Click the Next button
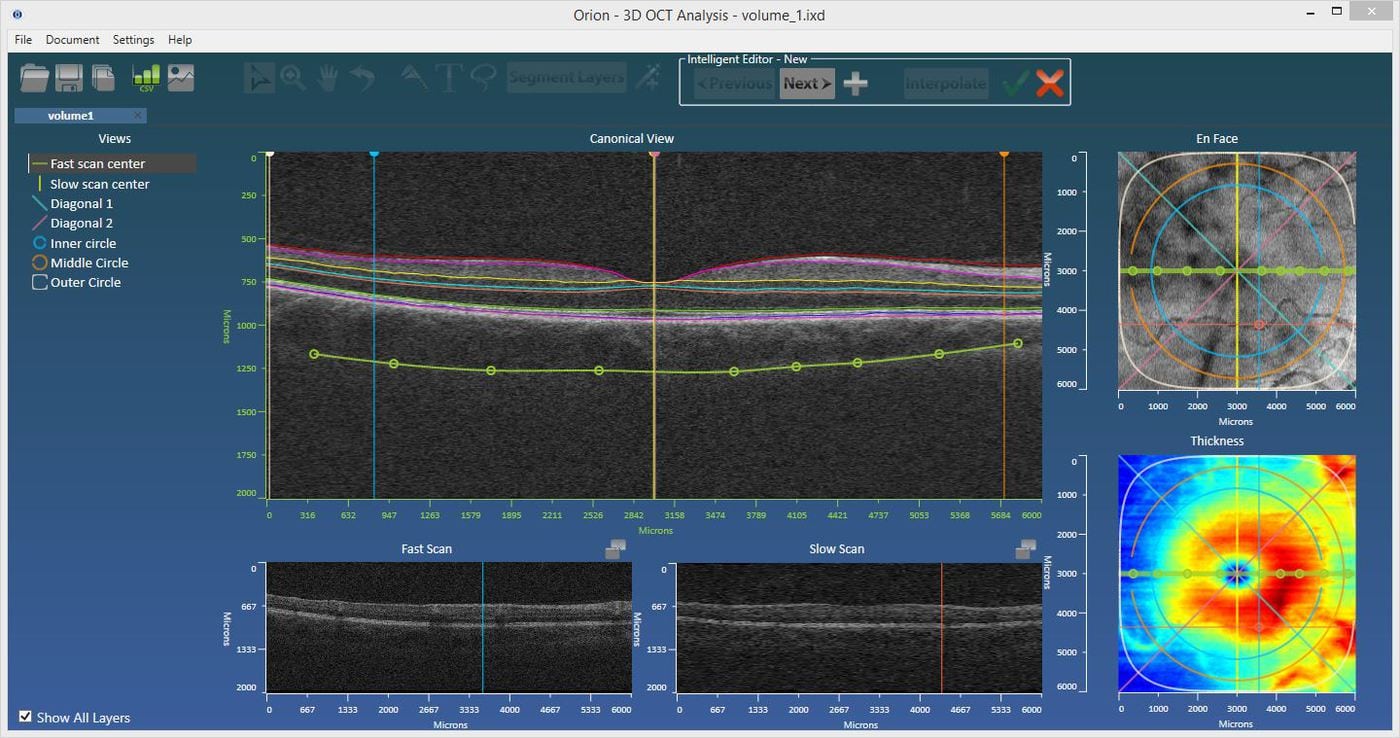 tap(807, 84)
